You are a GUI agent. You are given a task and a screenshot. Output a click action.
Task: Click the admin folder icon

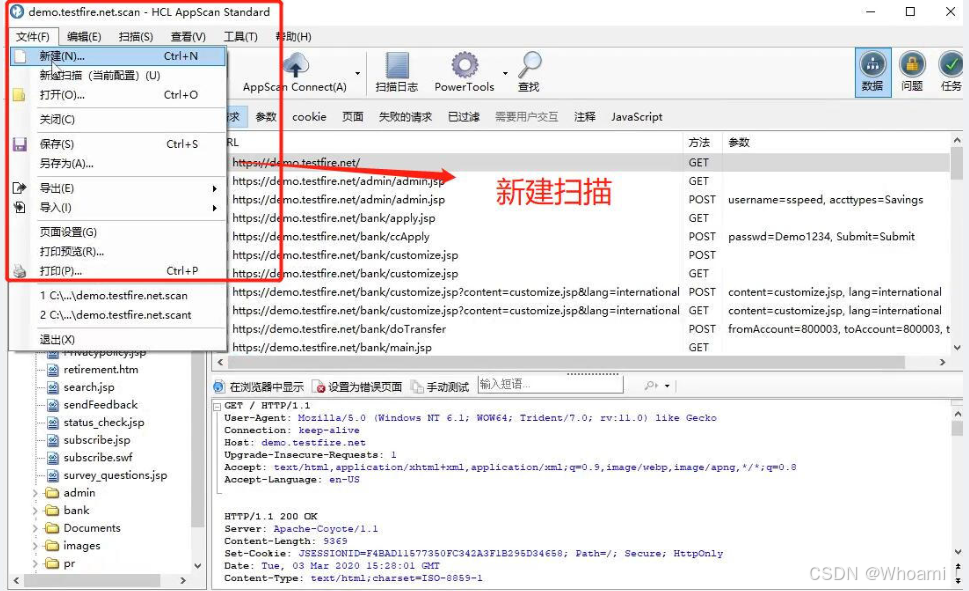coord(53,493)
